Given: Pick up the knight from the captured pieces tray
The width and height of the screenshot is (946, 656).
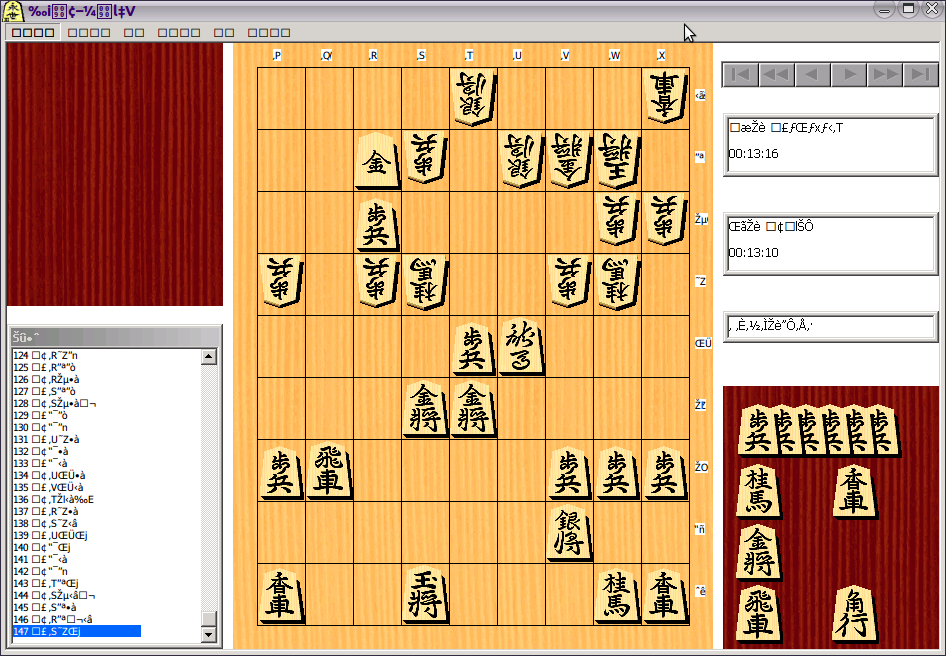Looking at the screenshot, I should [x=758, y=491].
